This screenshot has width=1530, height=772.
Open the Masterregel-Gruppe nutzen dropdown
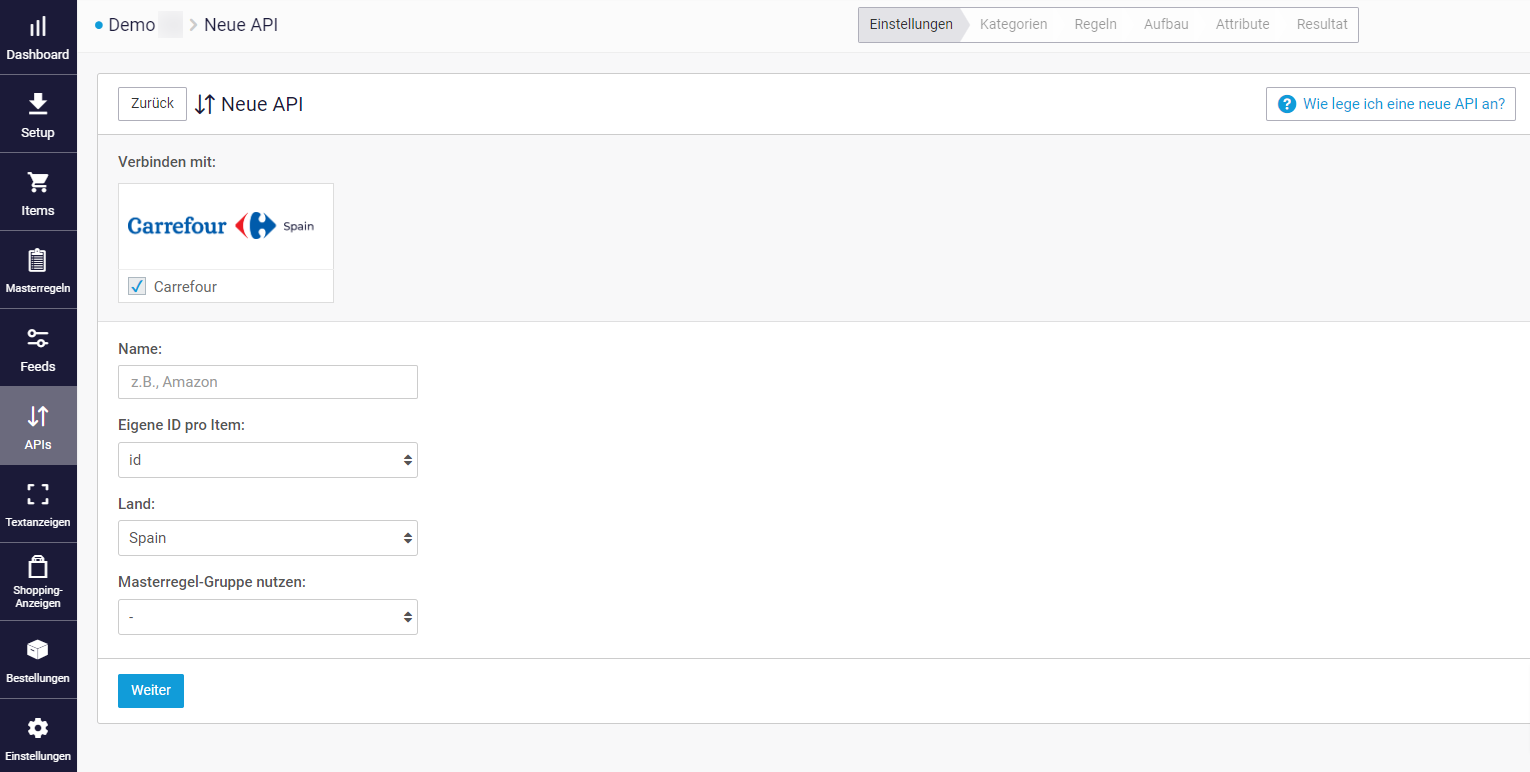pyautogui.click(x=268, y=617)
